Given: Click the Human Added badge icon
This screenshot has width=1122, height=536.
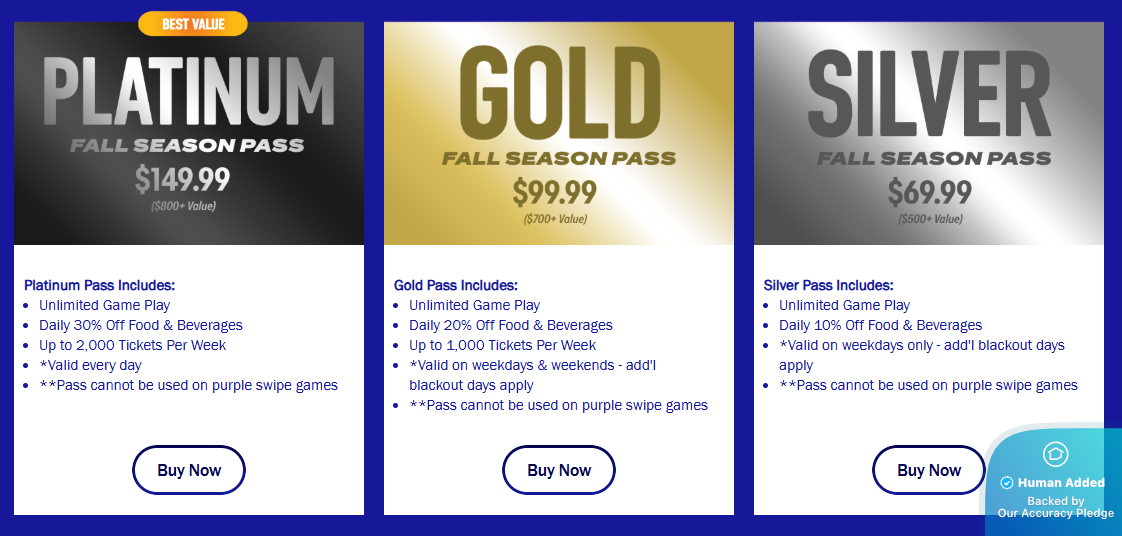Looking at the screenshot, I should 1055,454.
